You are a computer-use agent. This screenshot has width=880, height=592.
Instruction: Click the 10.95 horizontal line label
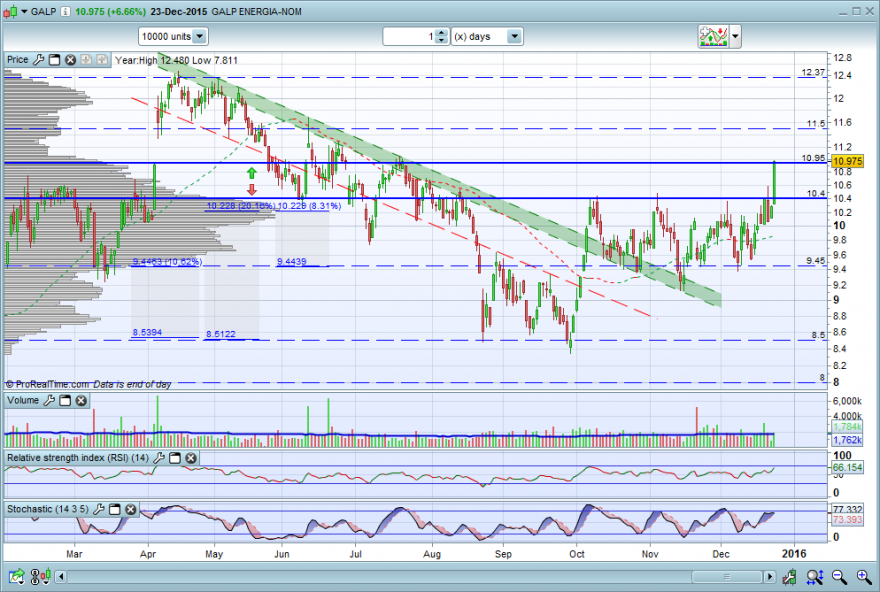(813, 158)
